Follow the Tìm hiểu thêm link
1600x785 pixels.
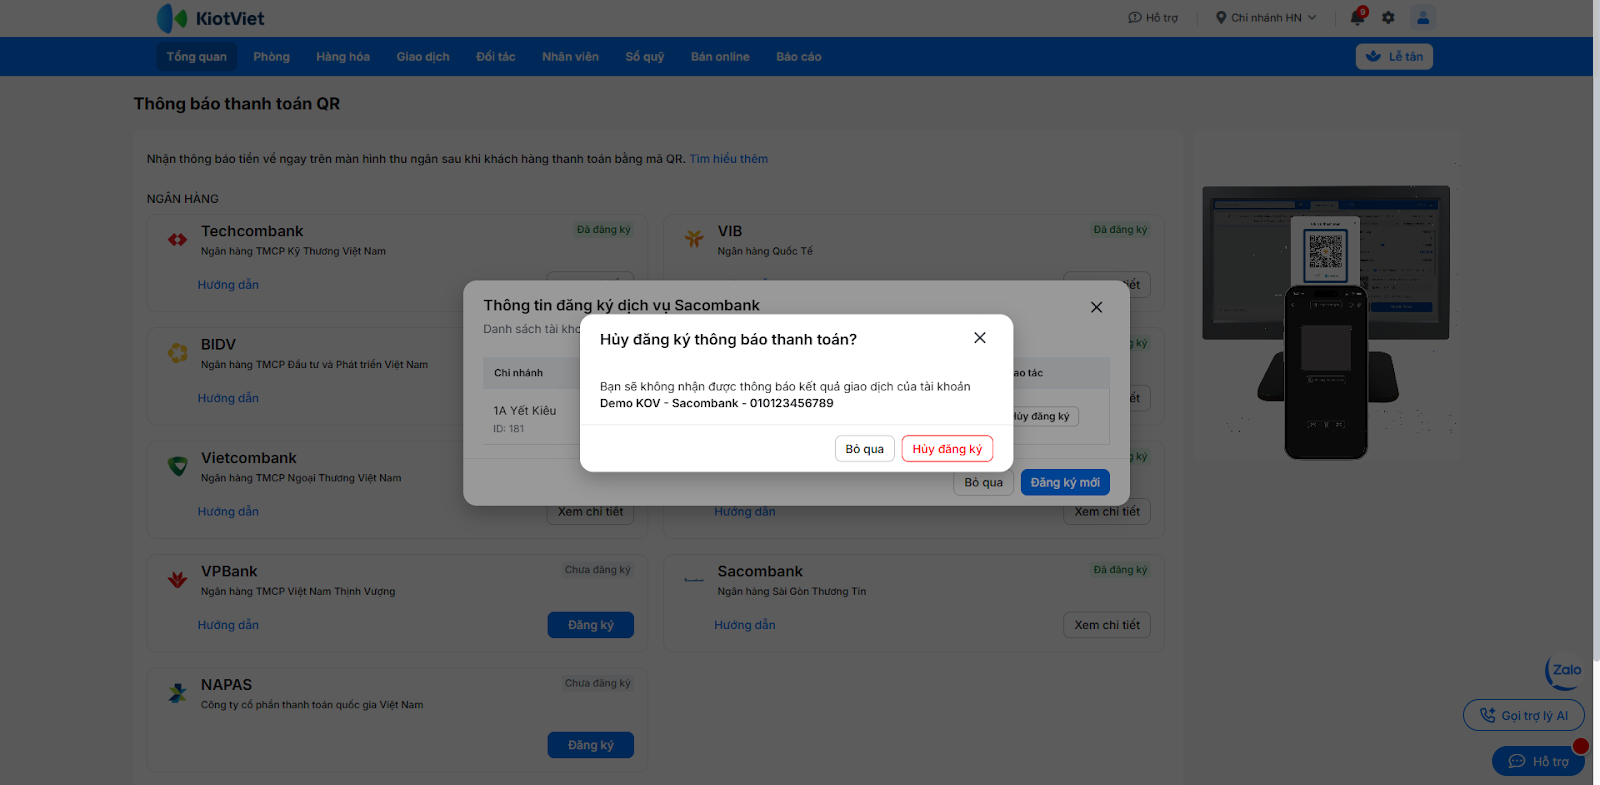pos(729,159)
